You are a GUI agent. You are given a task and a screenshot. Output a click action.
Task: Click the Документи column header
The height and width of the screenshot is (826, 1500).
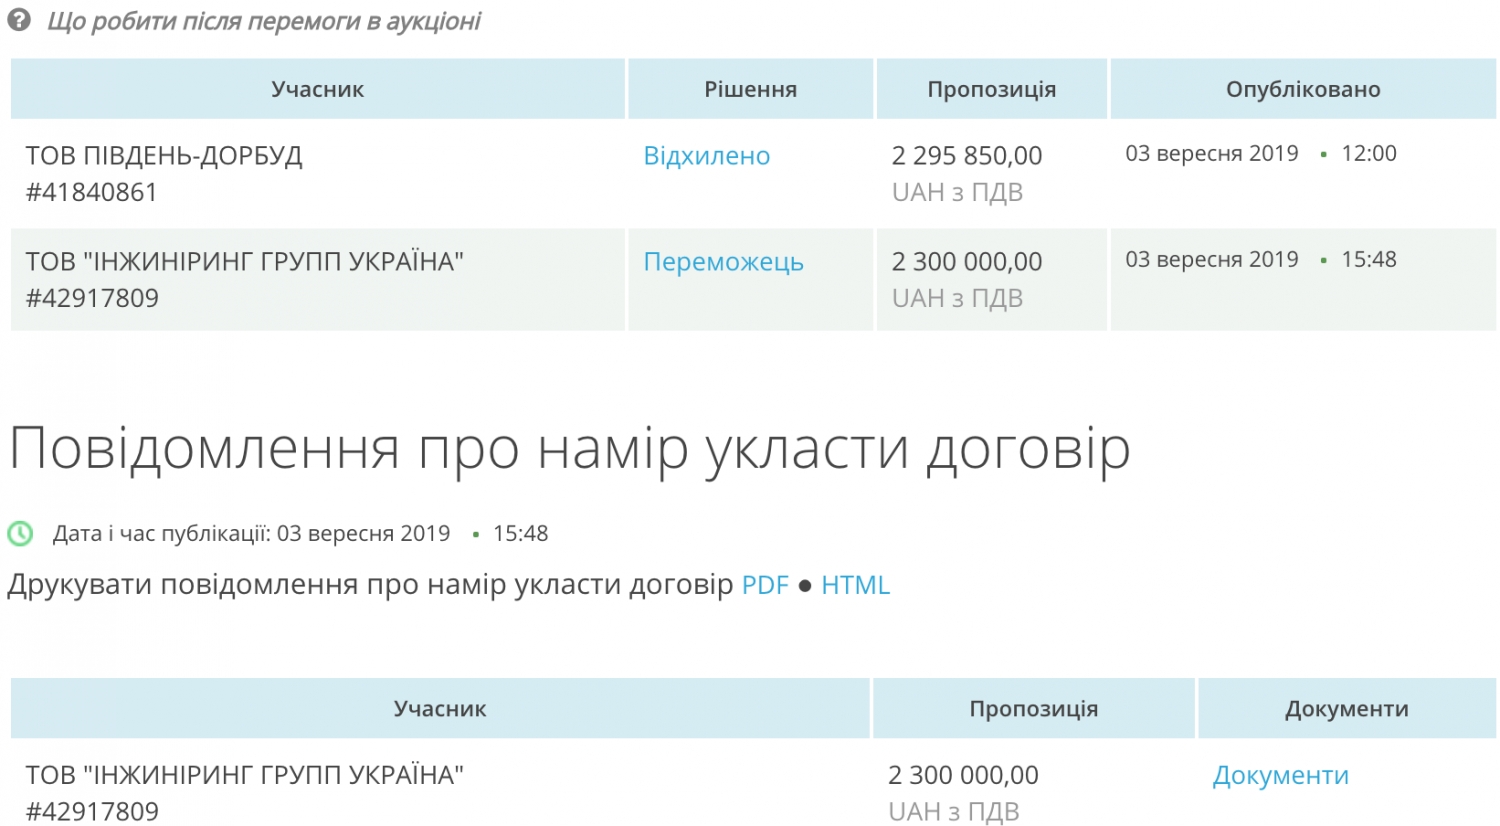coord(1346,709)
